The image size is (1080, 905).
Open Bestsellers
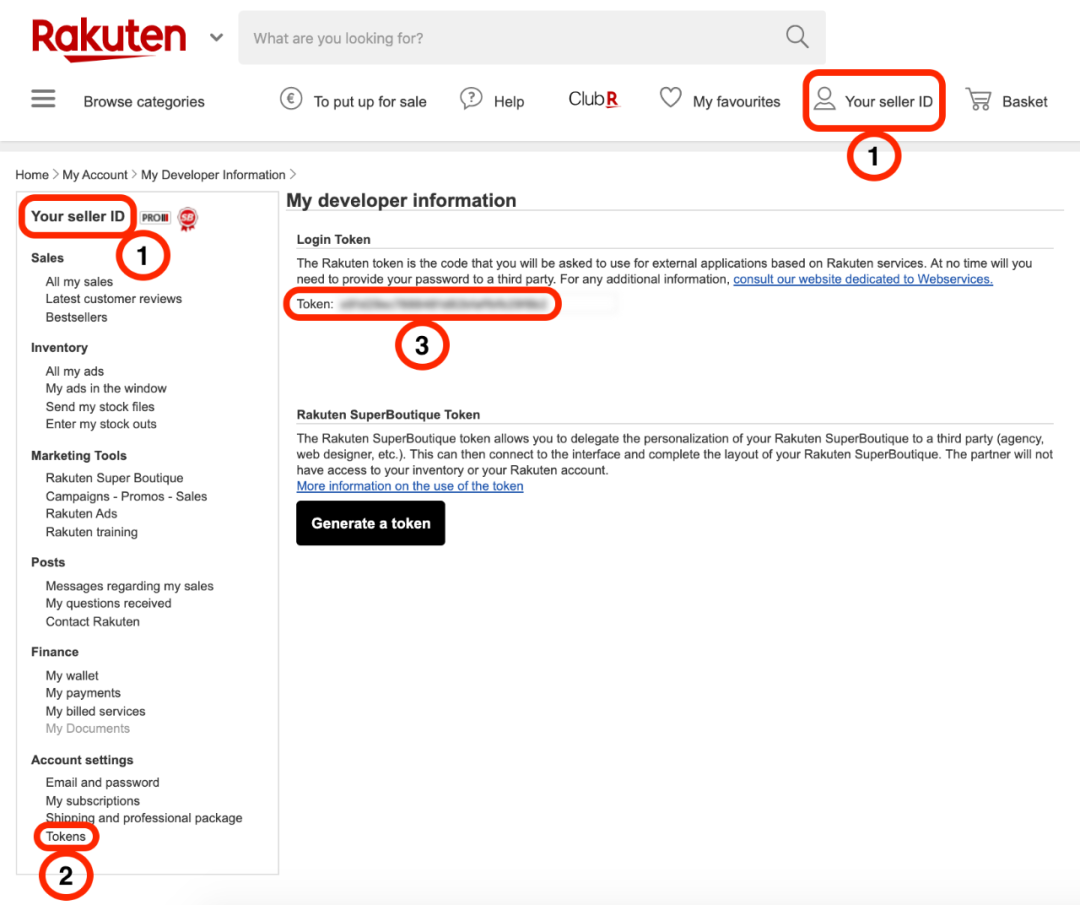[x=76, y=318]
